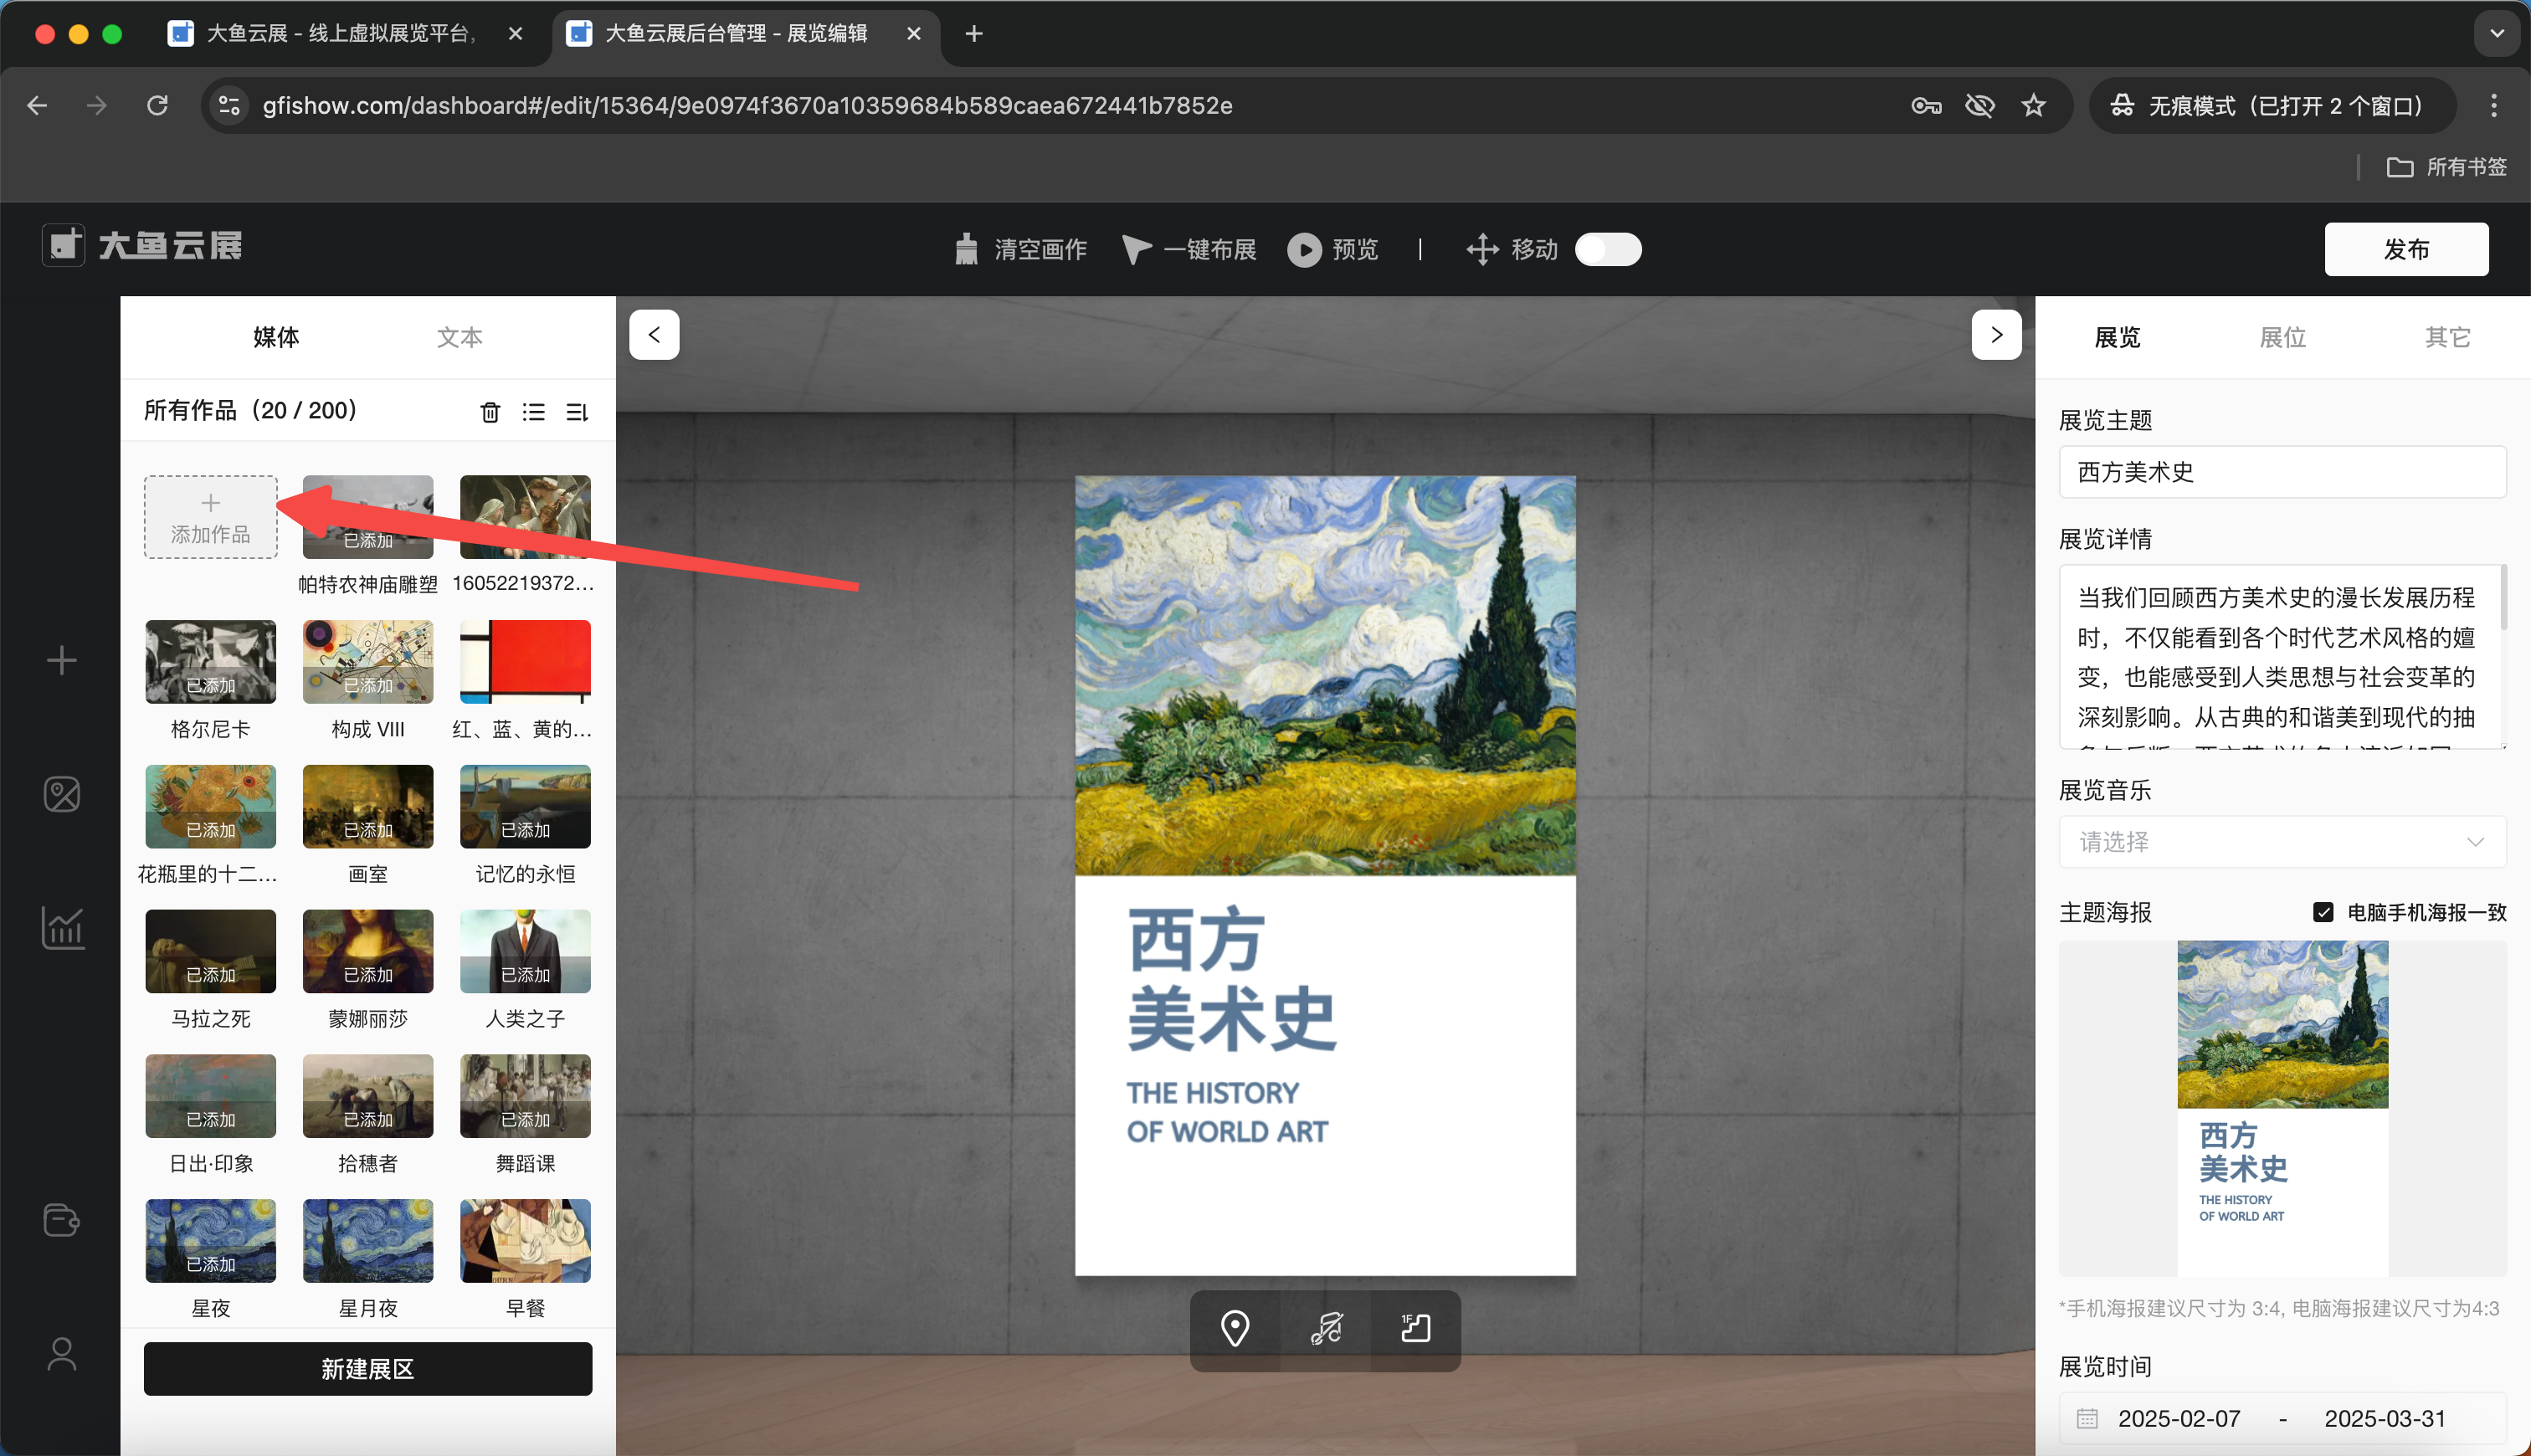Click the 大鱼云展 logo

[142, 246]
